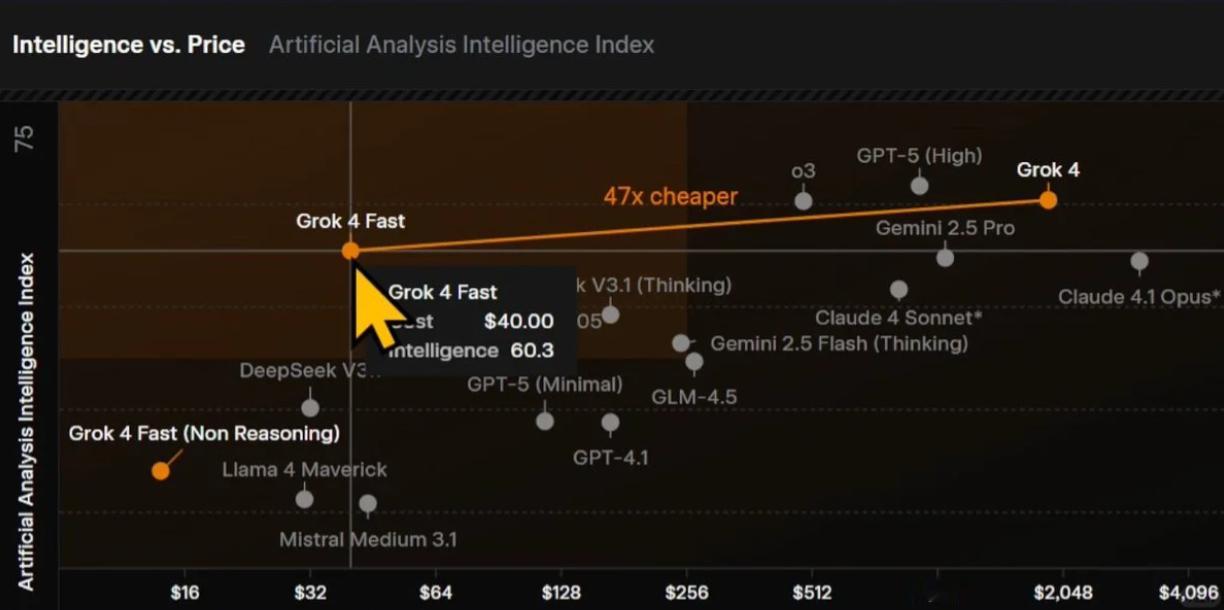Click the Mistral Medium 3.1 dot
1224x610 pixels.
tap(368, 504)
